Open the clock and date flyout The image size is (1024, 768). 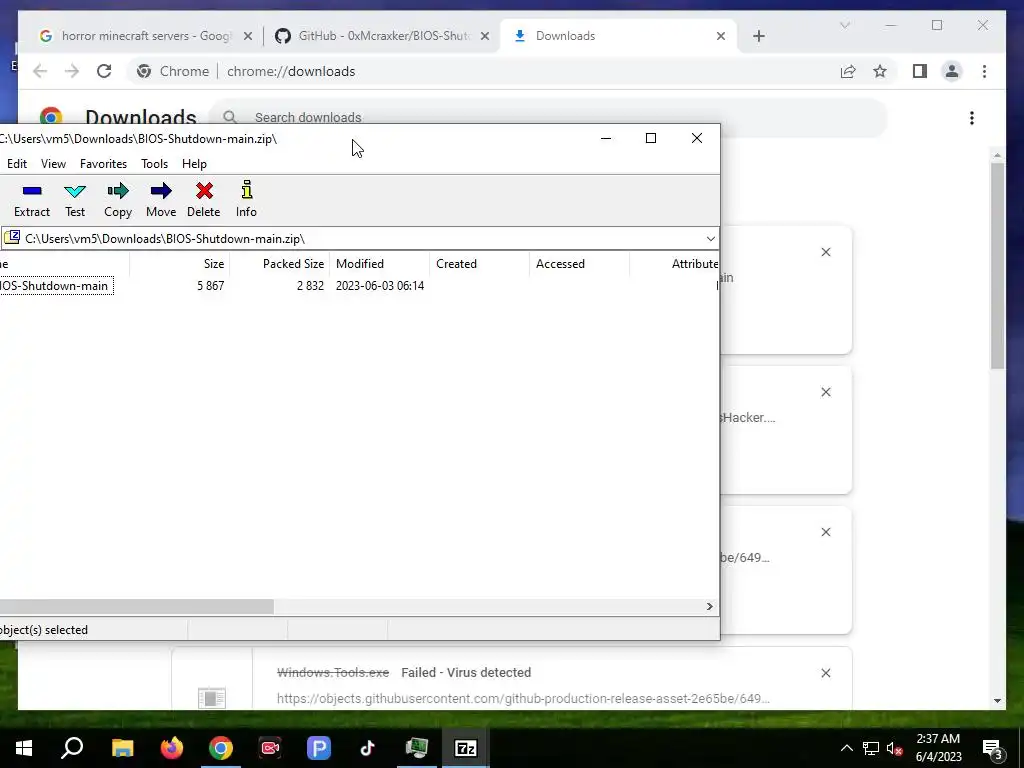938,748
